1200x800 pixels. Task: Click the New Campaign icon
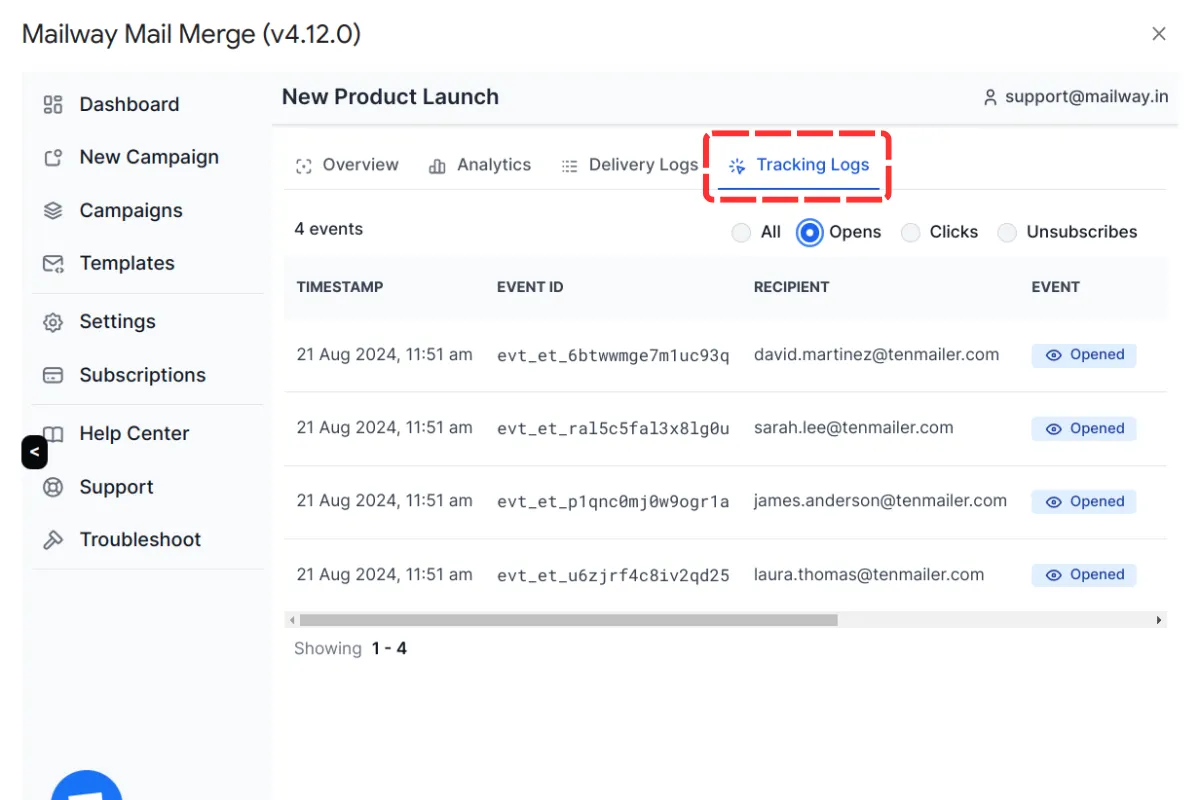[53, 158]
